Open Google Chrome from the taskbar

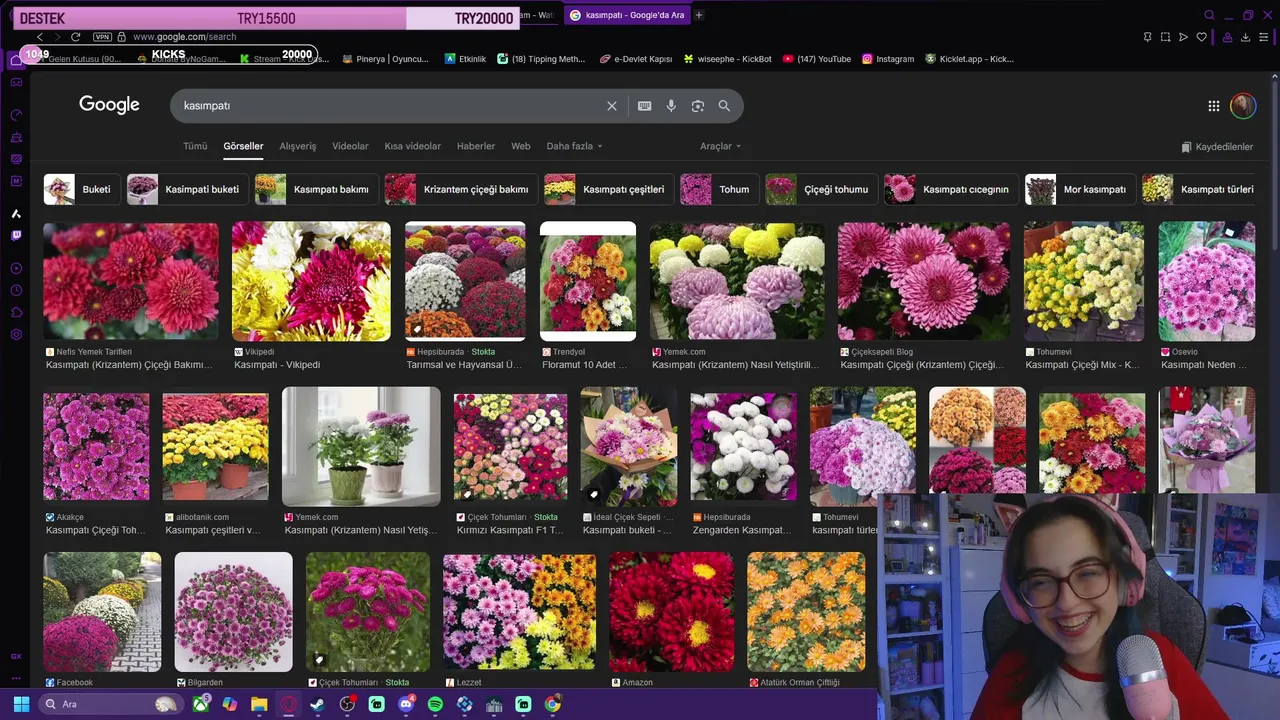(552, 704)
